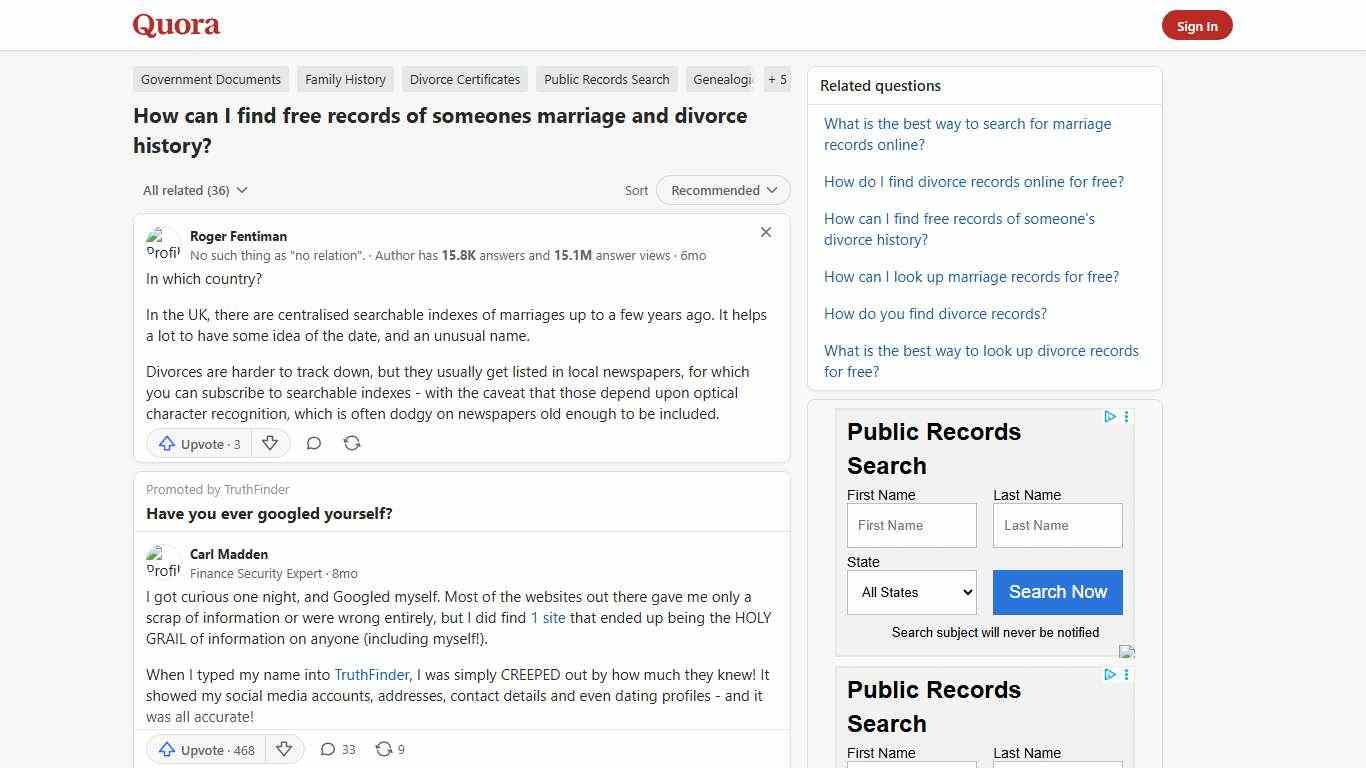This screenshot has height=768, width=1366.
Task: Click the Sign In button
Action: click(1197, 25)
